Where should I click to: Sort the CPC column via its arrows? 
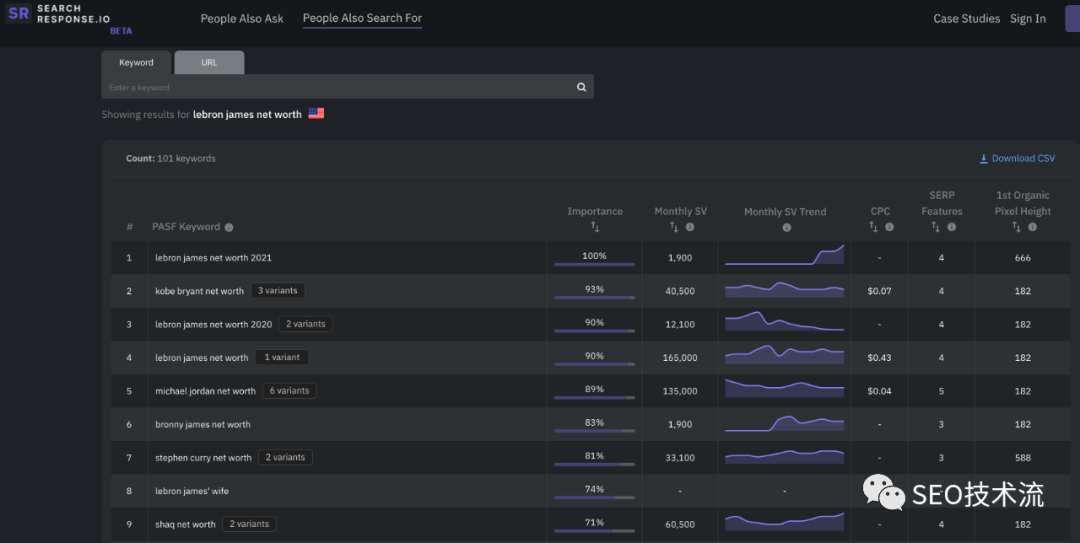pos(874,227)
